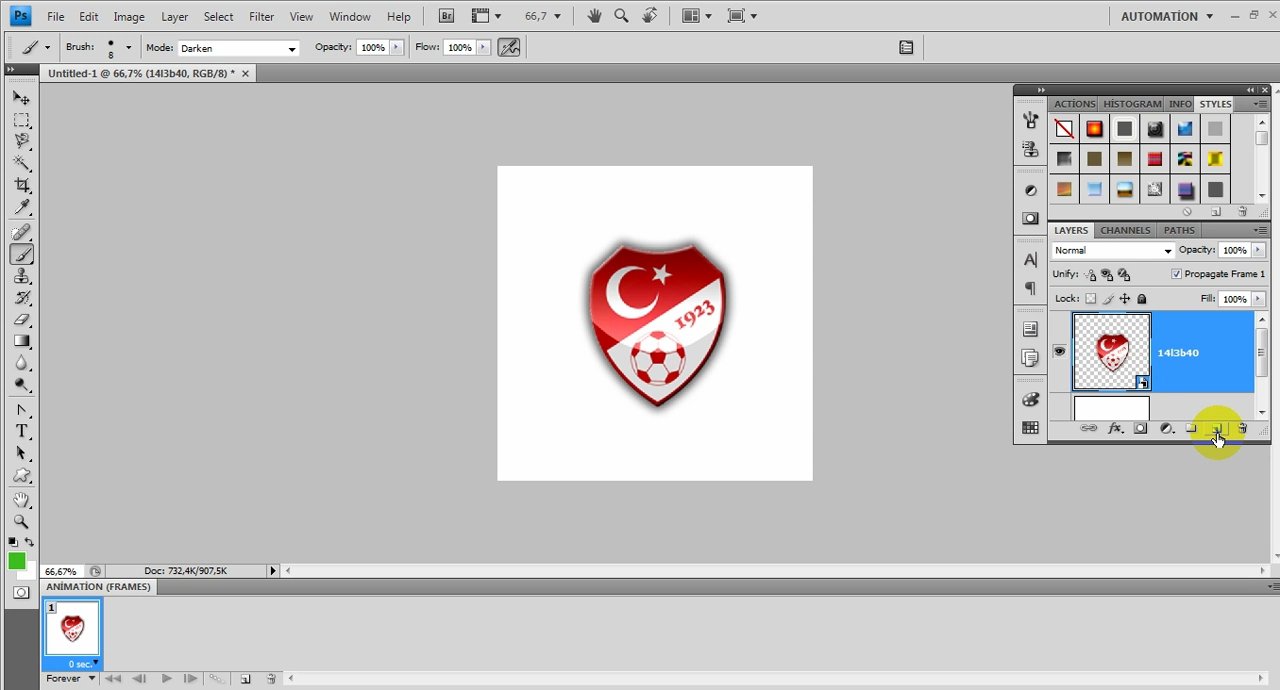The width and height of the screenshot is (1280, 690).
Task: Select the Pen tool
Action: tap(21, 410)
